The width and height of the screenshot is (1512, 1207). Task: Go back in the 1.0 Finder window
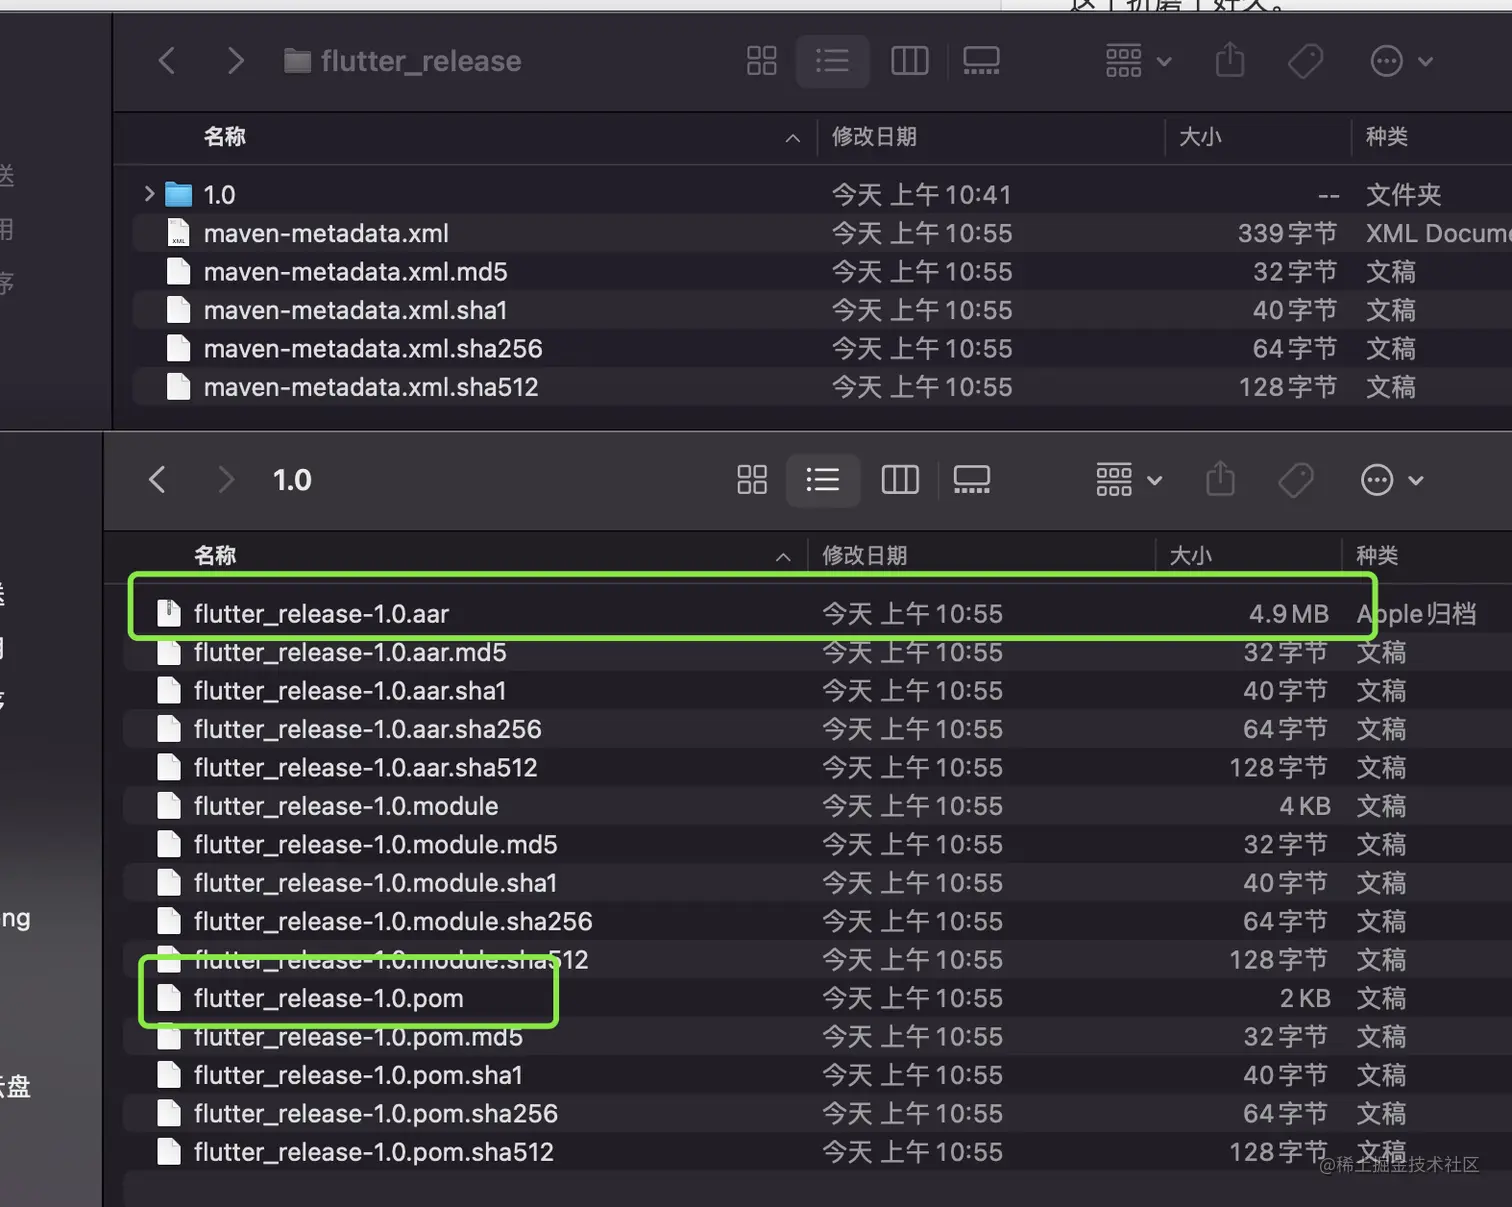[x=157, y=480]
